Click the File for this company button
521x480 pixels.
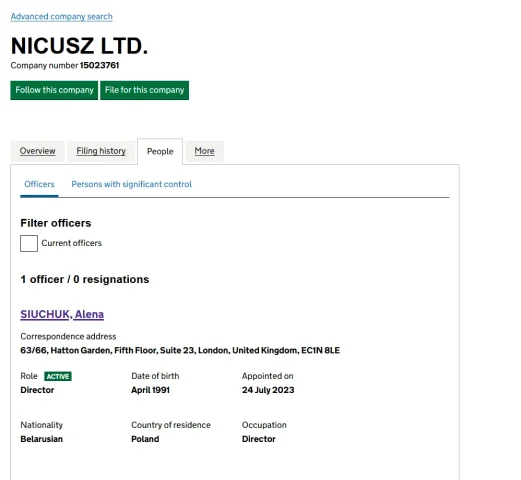coord(145,90)
